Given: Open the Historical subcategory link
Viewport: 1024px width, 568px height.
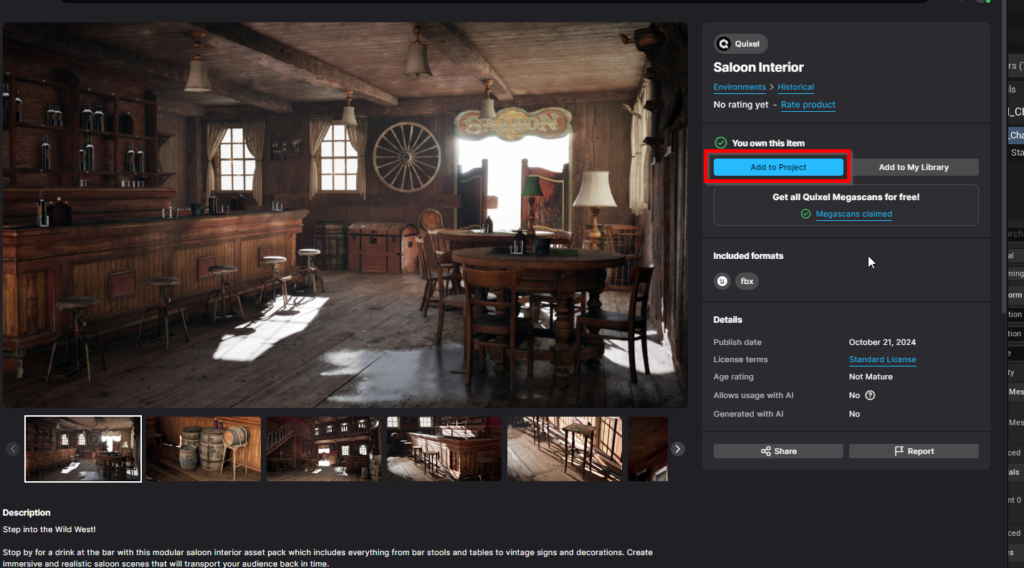Looking at the screenshot, I should [x=796, y=88].
